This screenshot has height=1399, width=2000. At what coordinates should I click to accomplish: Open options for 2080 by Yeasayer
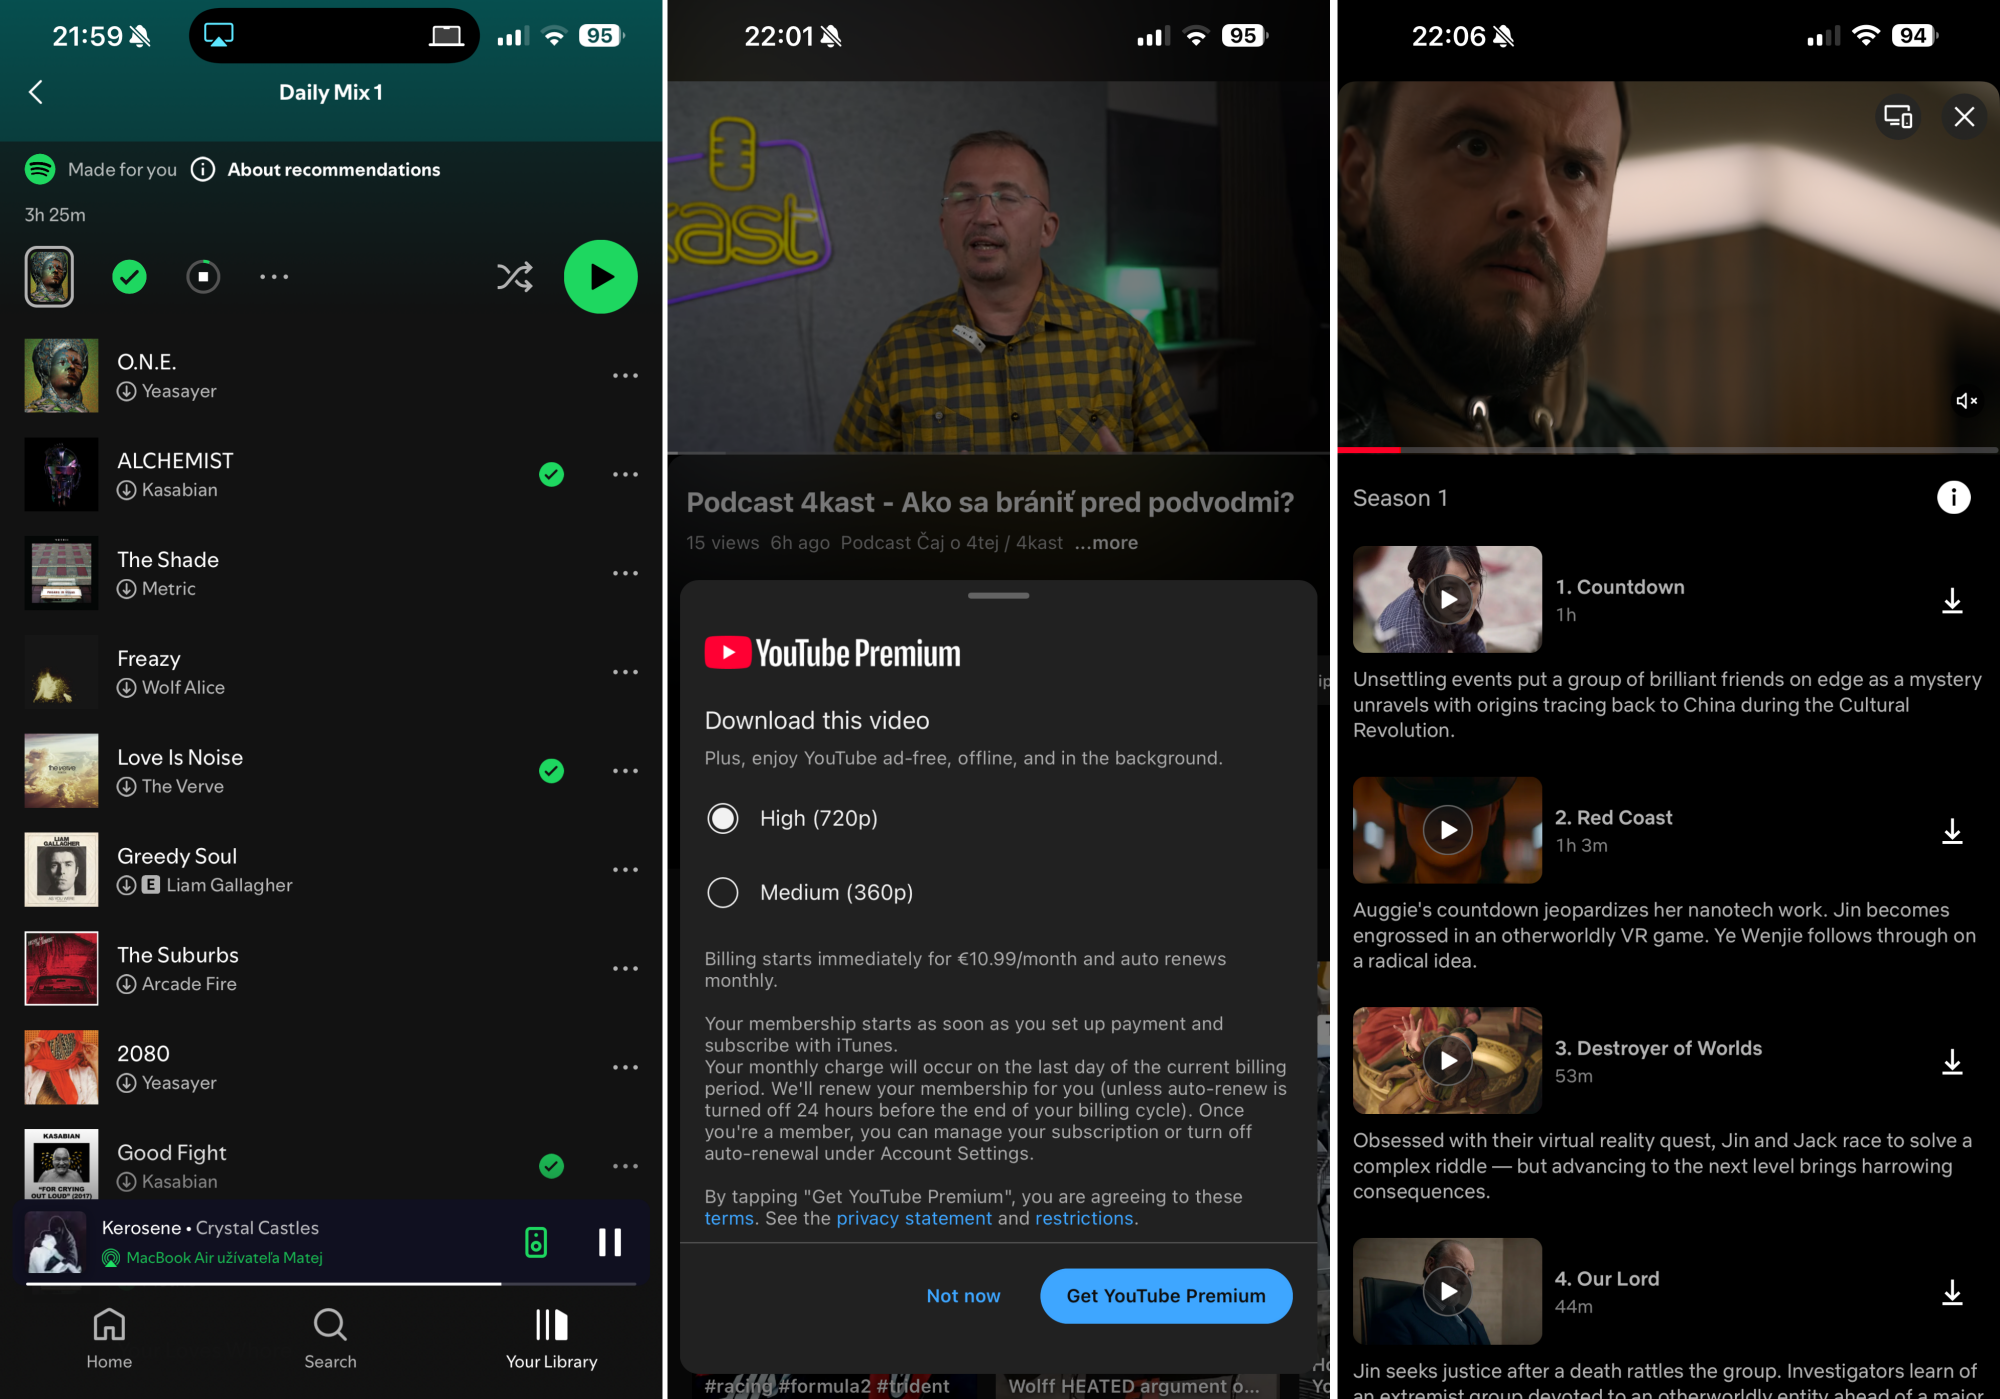tap(625, 1067)
